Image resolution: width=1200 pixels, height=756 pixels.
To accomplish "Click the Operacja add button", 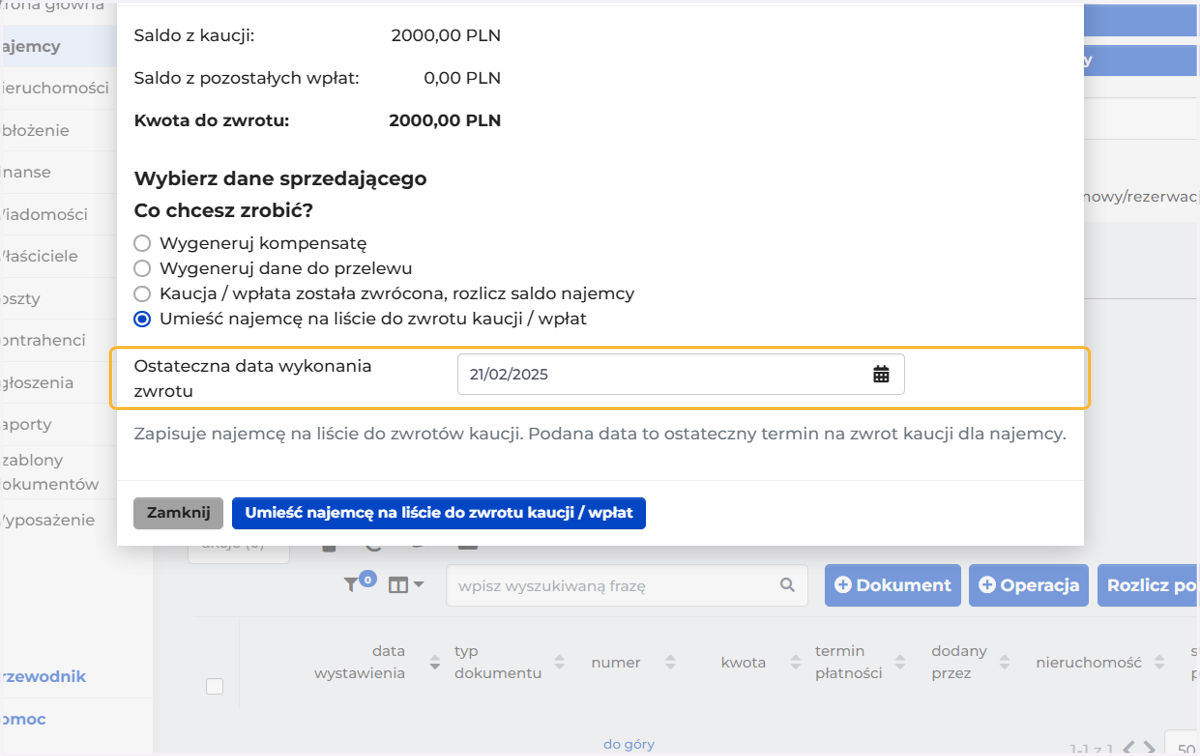I will pyautogui.click(x=1029, y=585).
